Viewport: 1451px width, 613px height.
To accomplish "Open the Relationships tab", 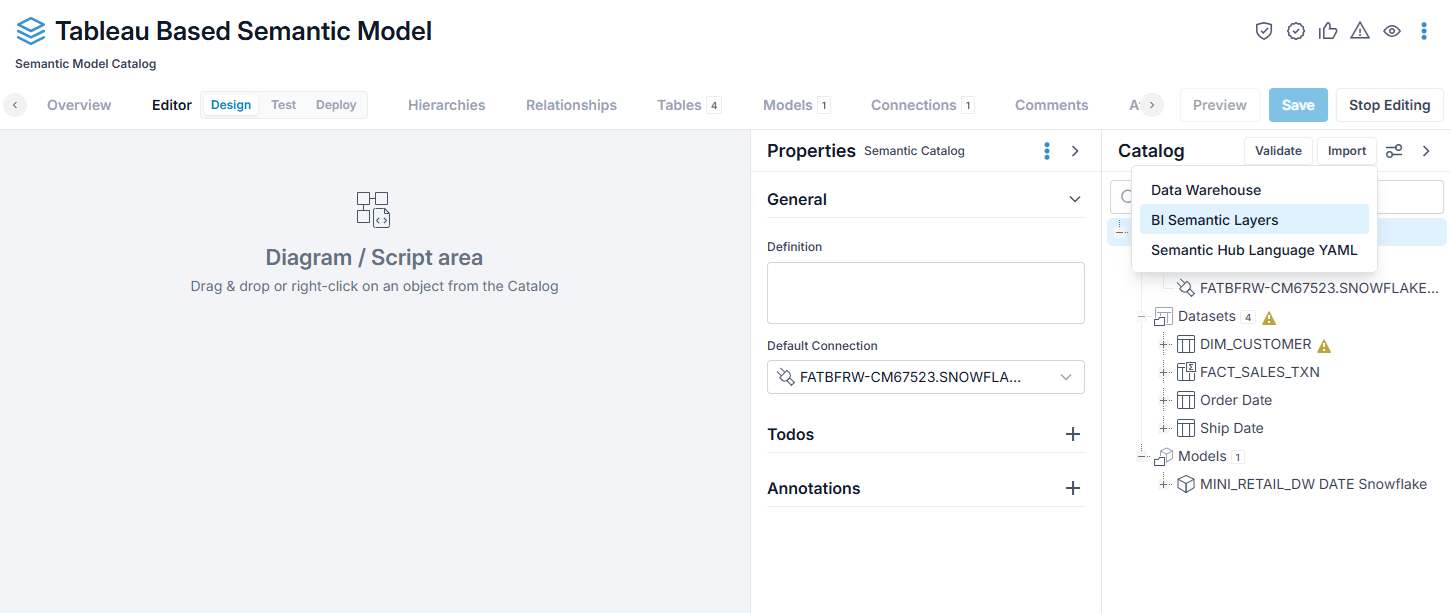I will 571,105.
